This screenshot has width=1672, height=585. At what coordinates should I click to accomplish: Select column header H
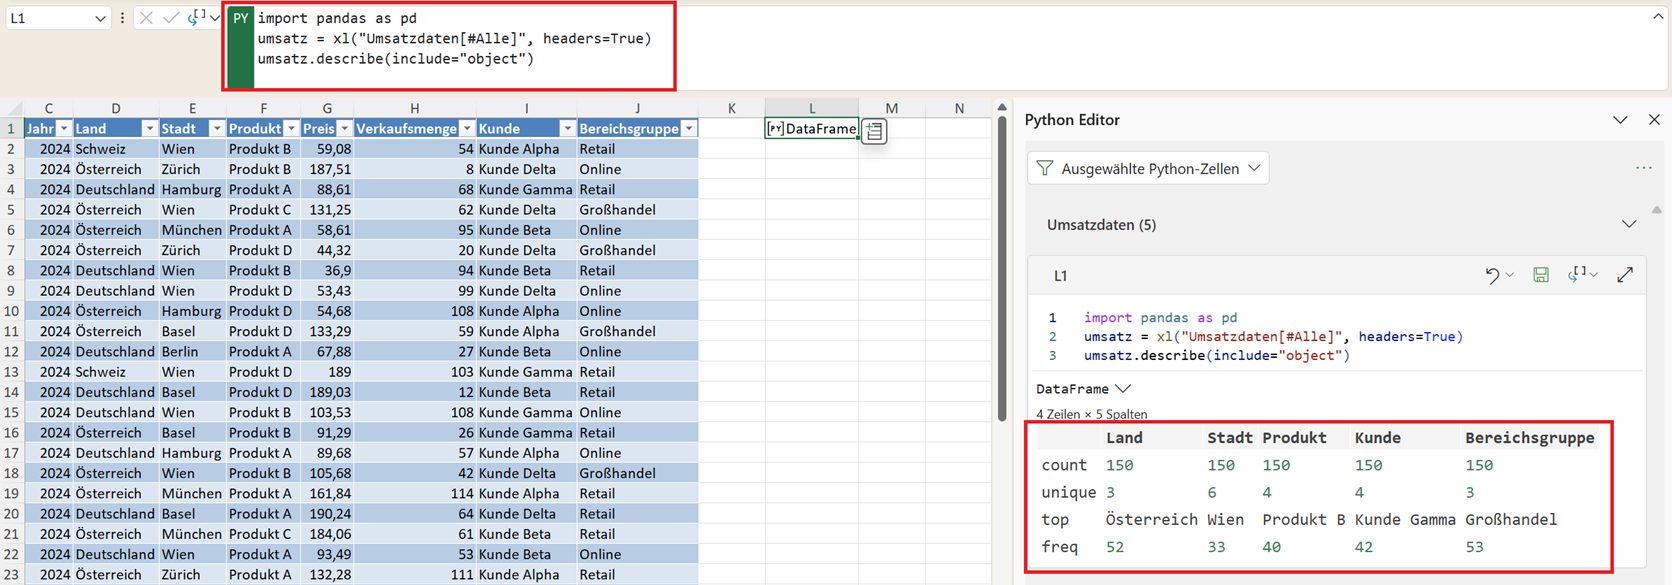coord(414,108)
